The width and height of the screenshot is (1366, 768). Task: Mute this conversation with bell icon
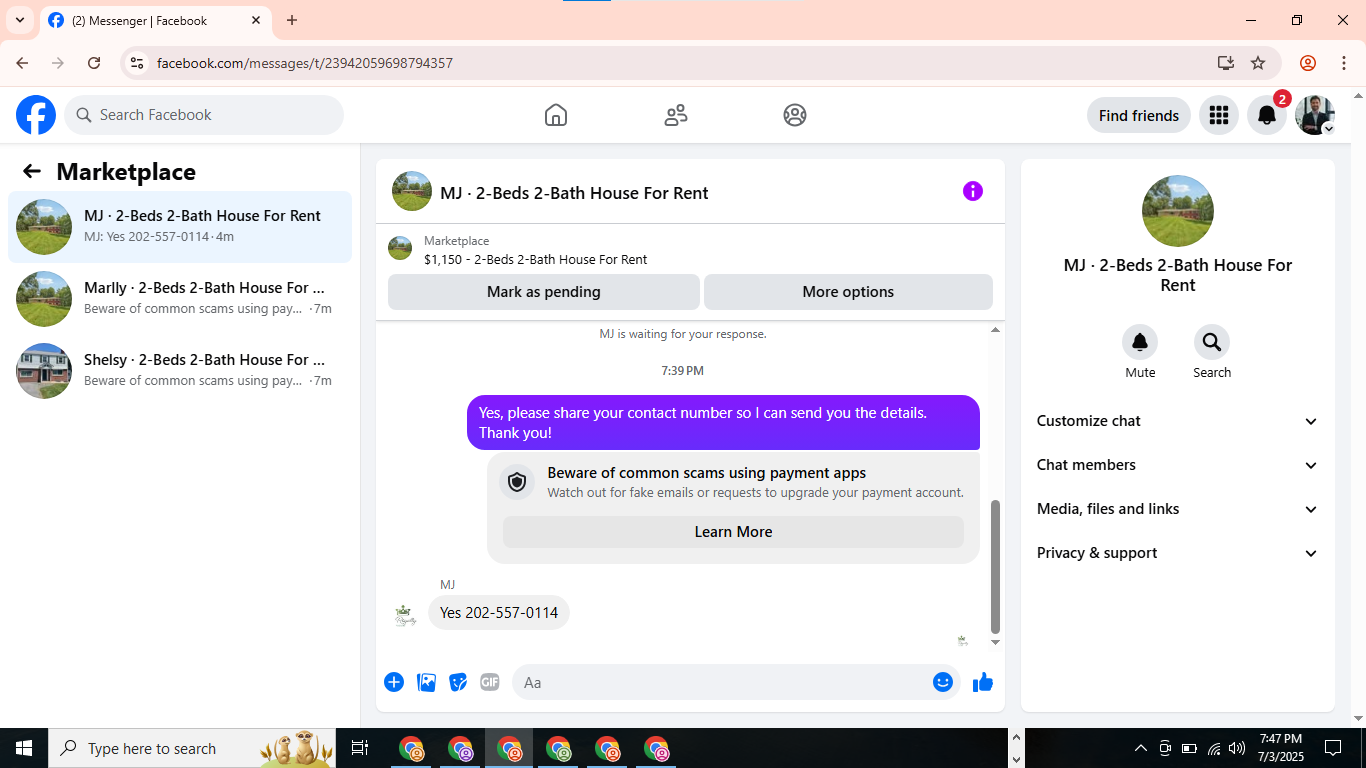click(x=1140, y=343)
